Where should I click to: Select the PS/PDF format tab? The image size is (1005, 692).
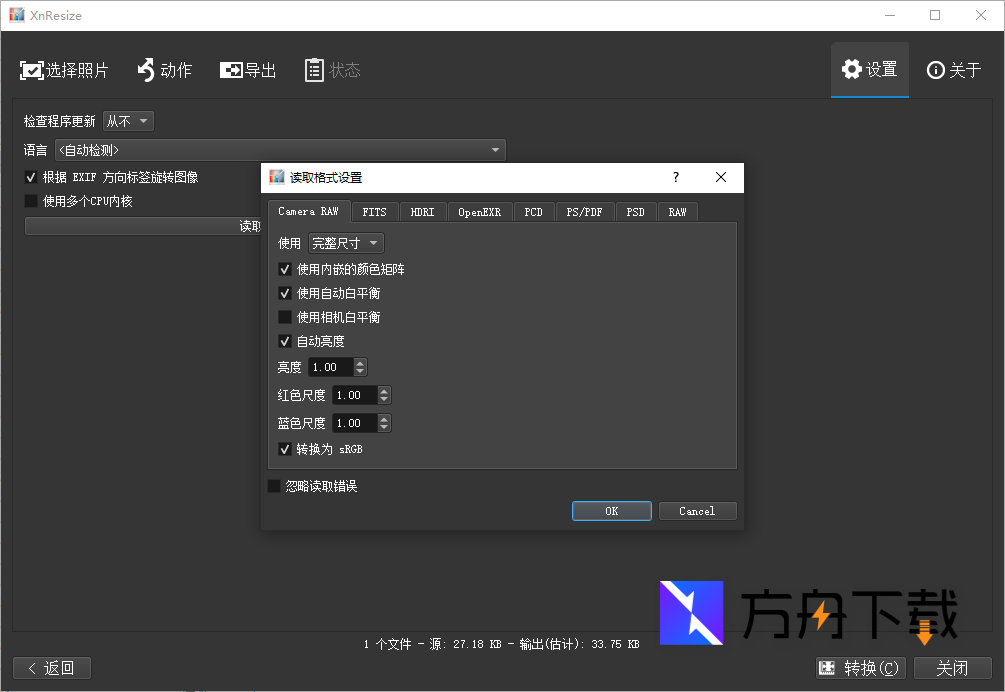585,211
